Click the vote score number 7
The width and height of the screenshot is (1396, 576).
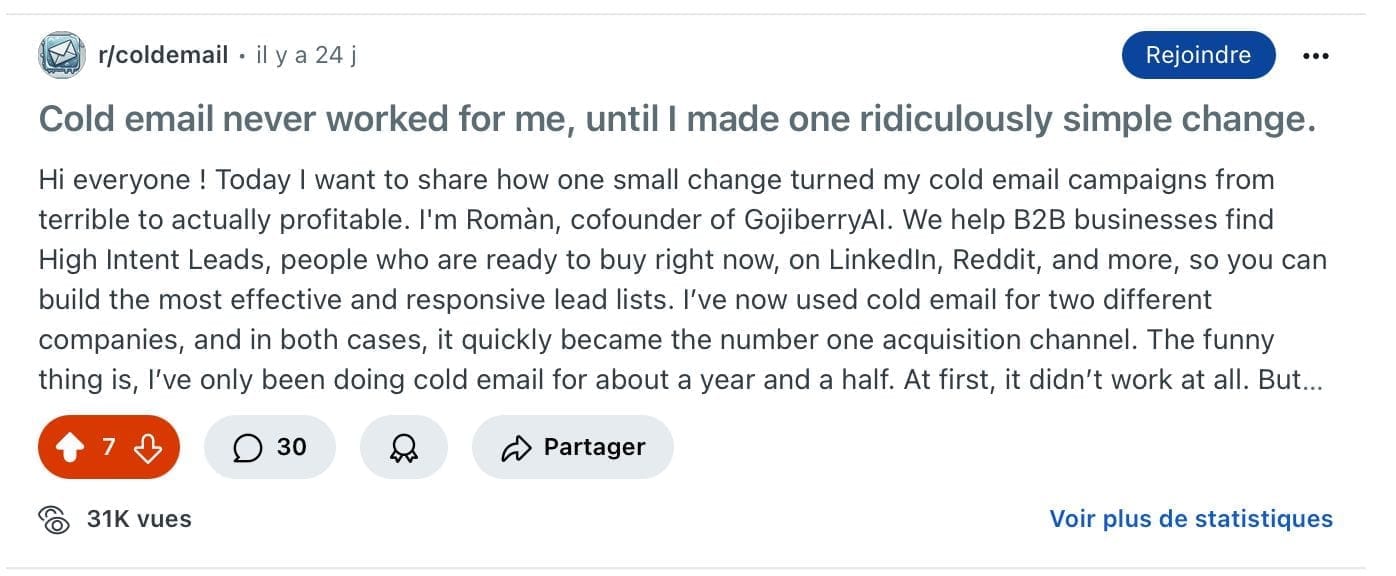pos(109,448)
